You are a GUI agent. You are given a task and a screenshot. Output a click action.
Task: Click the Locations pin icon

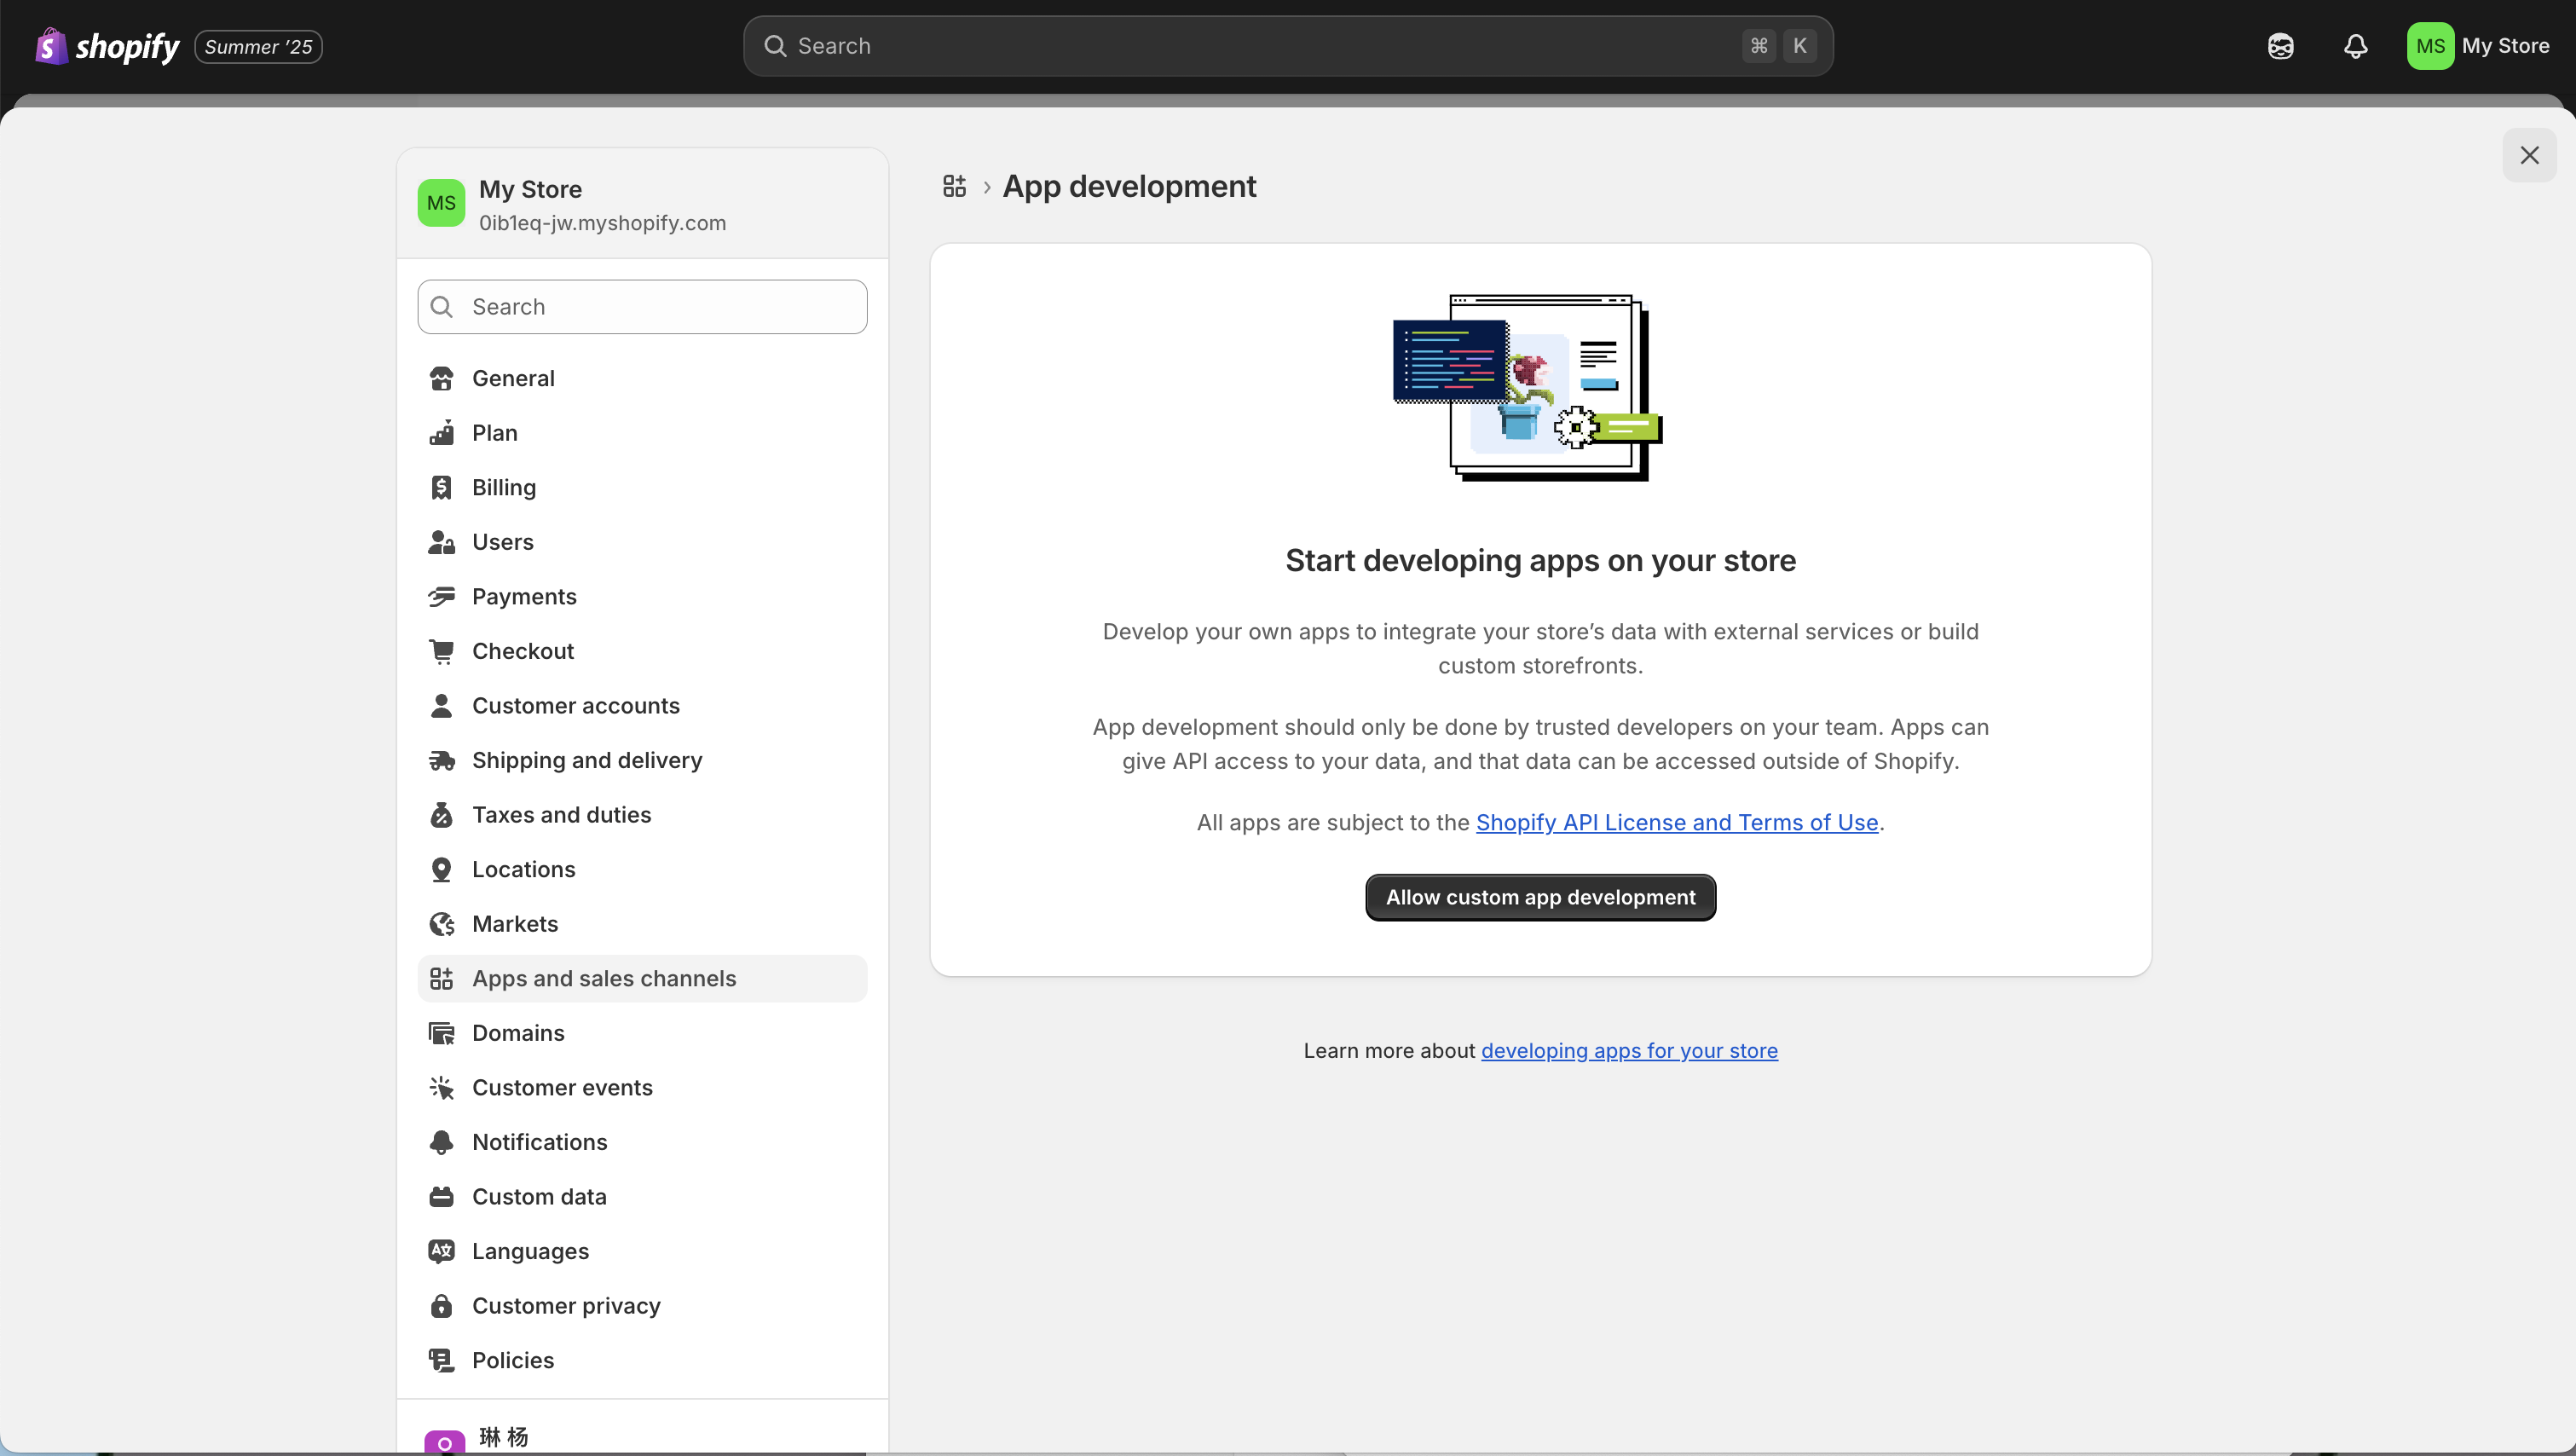441,869
